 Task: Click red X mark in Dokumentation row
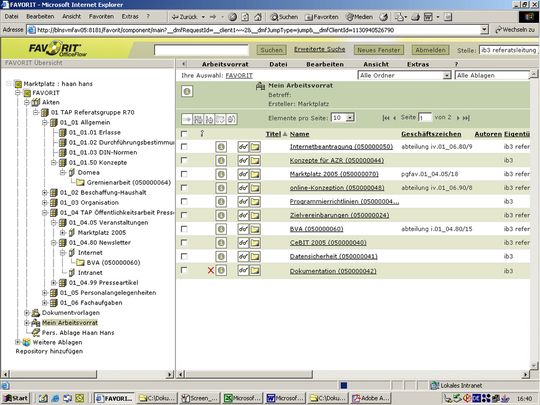pyautogui.click(x=211, y=271)
